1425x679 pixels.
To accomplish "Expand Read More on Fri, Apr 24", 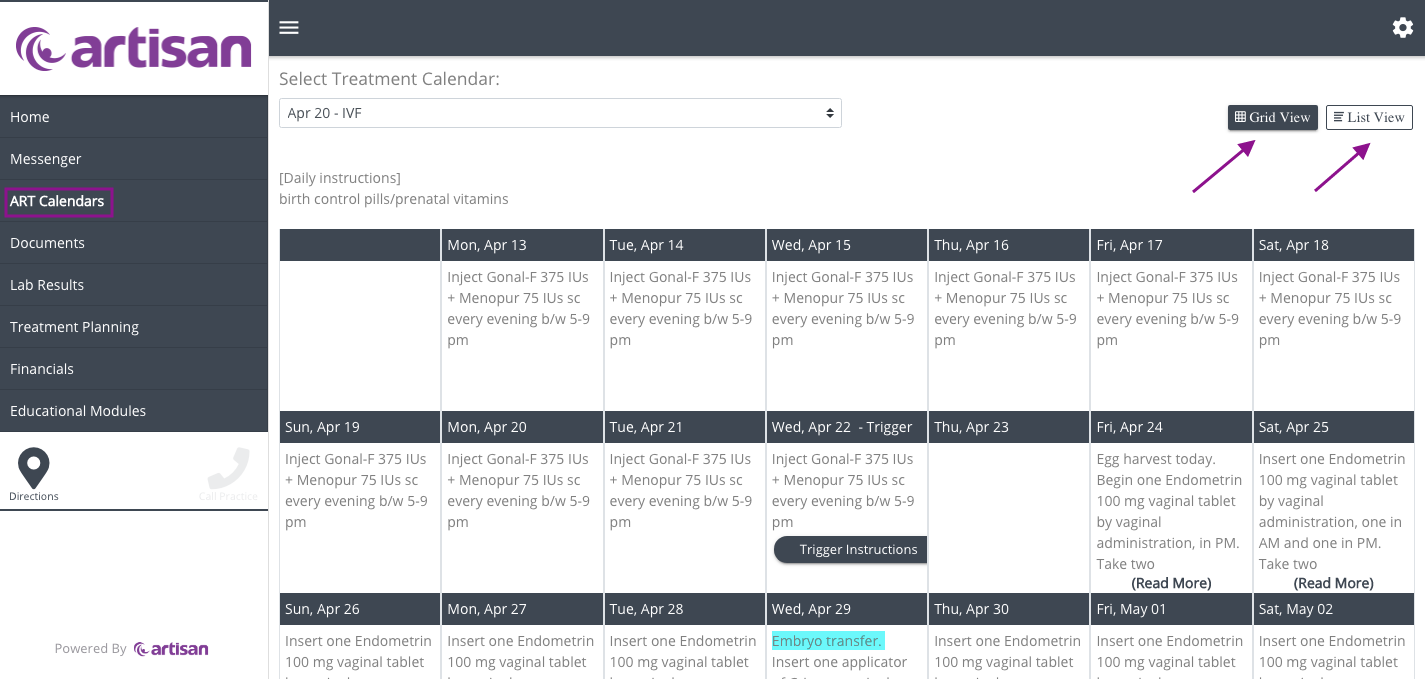I will point(1171,583).
